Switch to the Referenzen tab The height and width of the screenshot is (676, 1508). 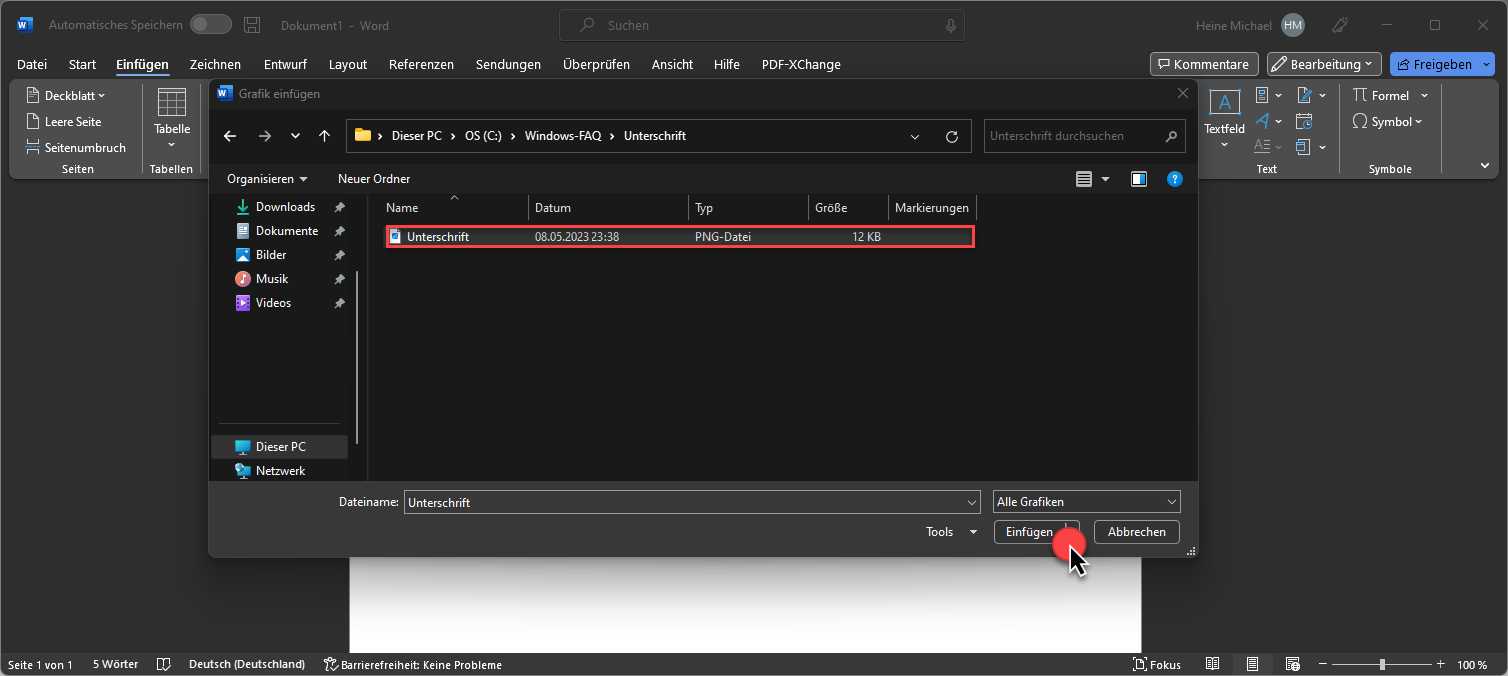[421, 64]
